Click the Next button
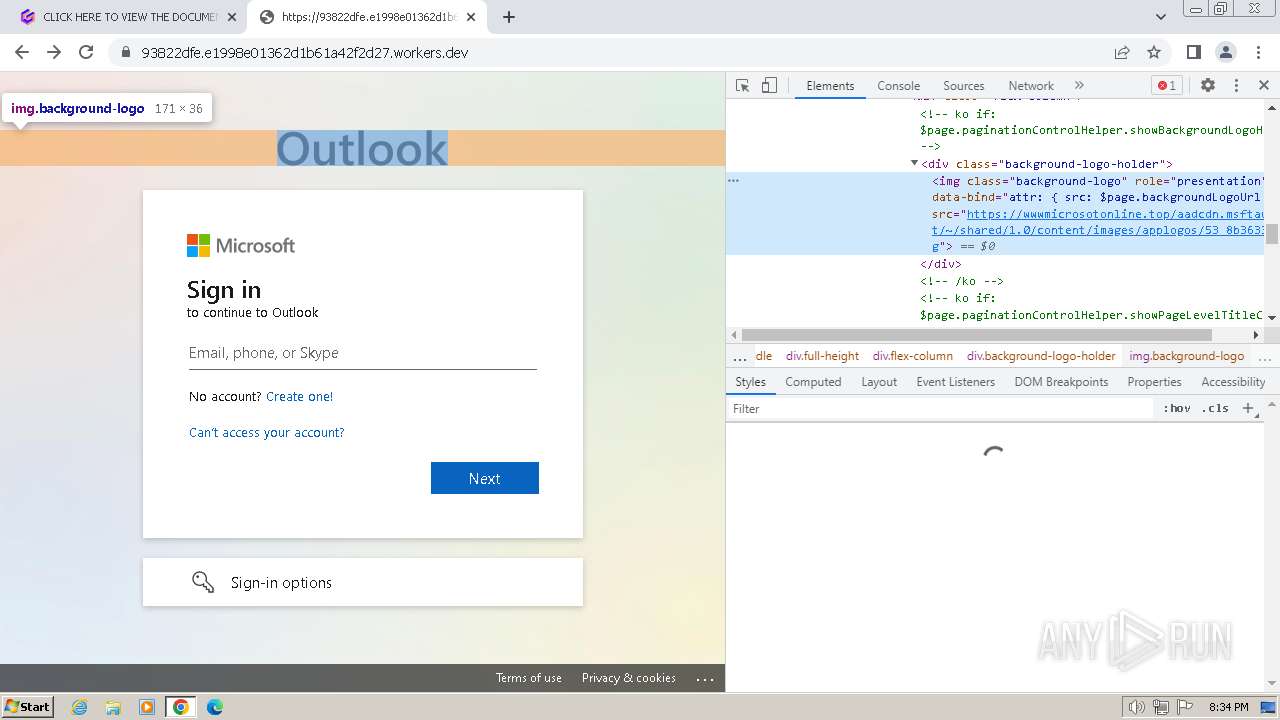 coord(484,478)
